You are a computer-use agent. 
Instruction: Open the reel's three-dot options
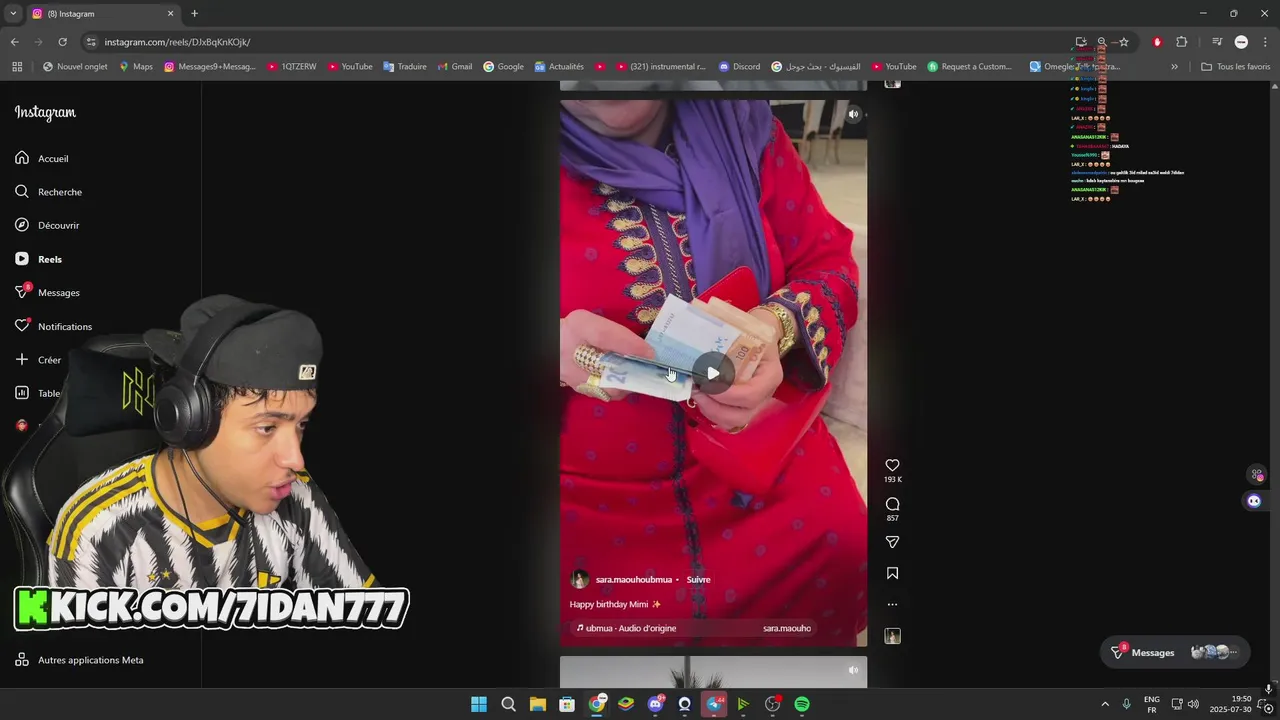(892, 604)
